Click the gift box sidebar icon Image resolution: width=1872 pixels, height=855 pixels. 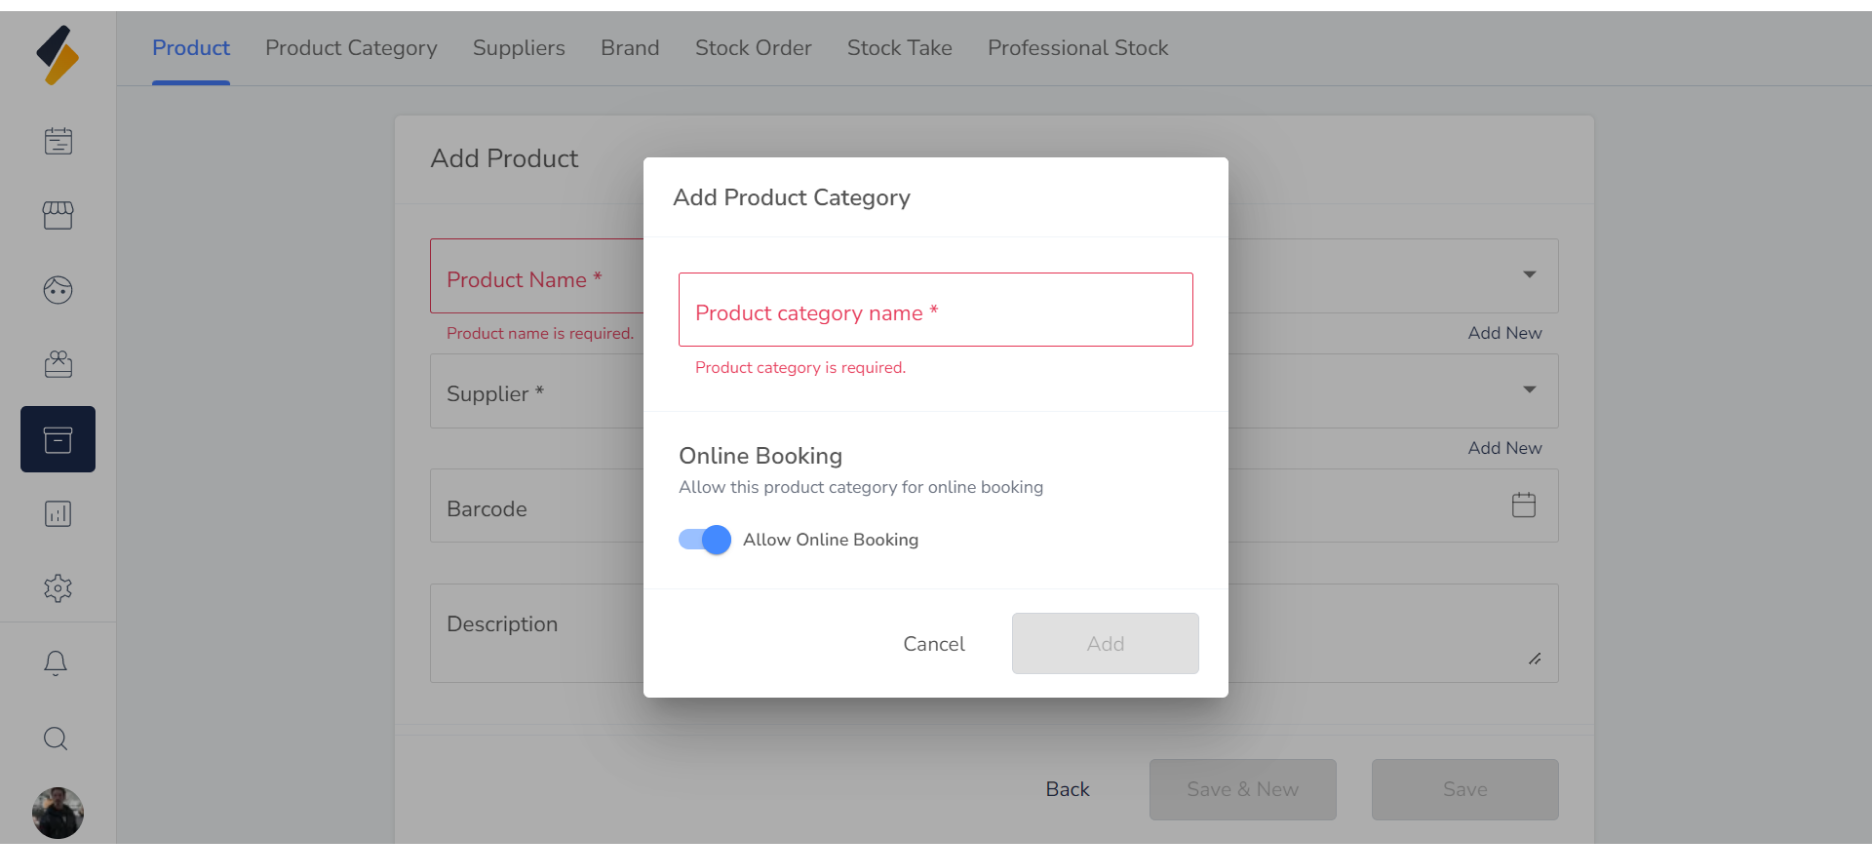pyautogui.click(x=58, y=364)
